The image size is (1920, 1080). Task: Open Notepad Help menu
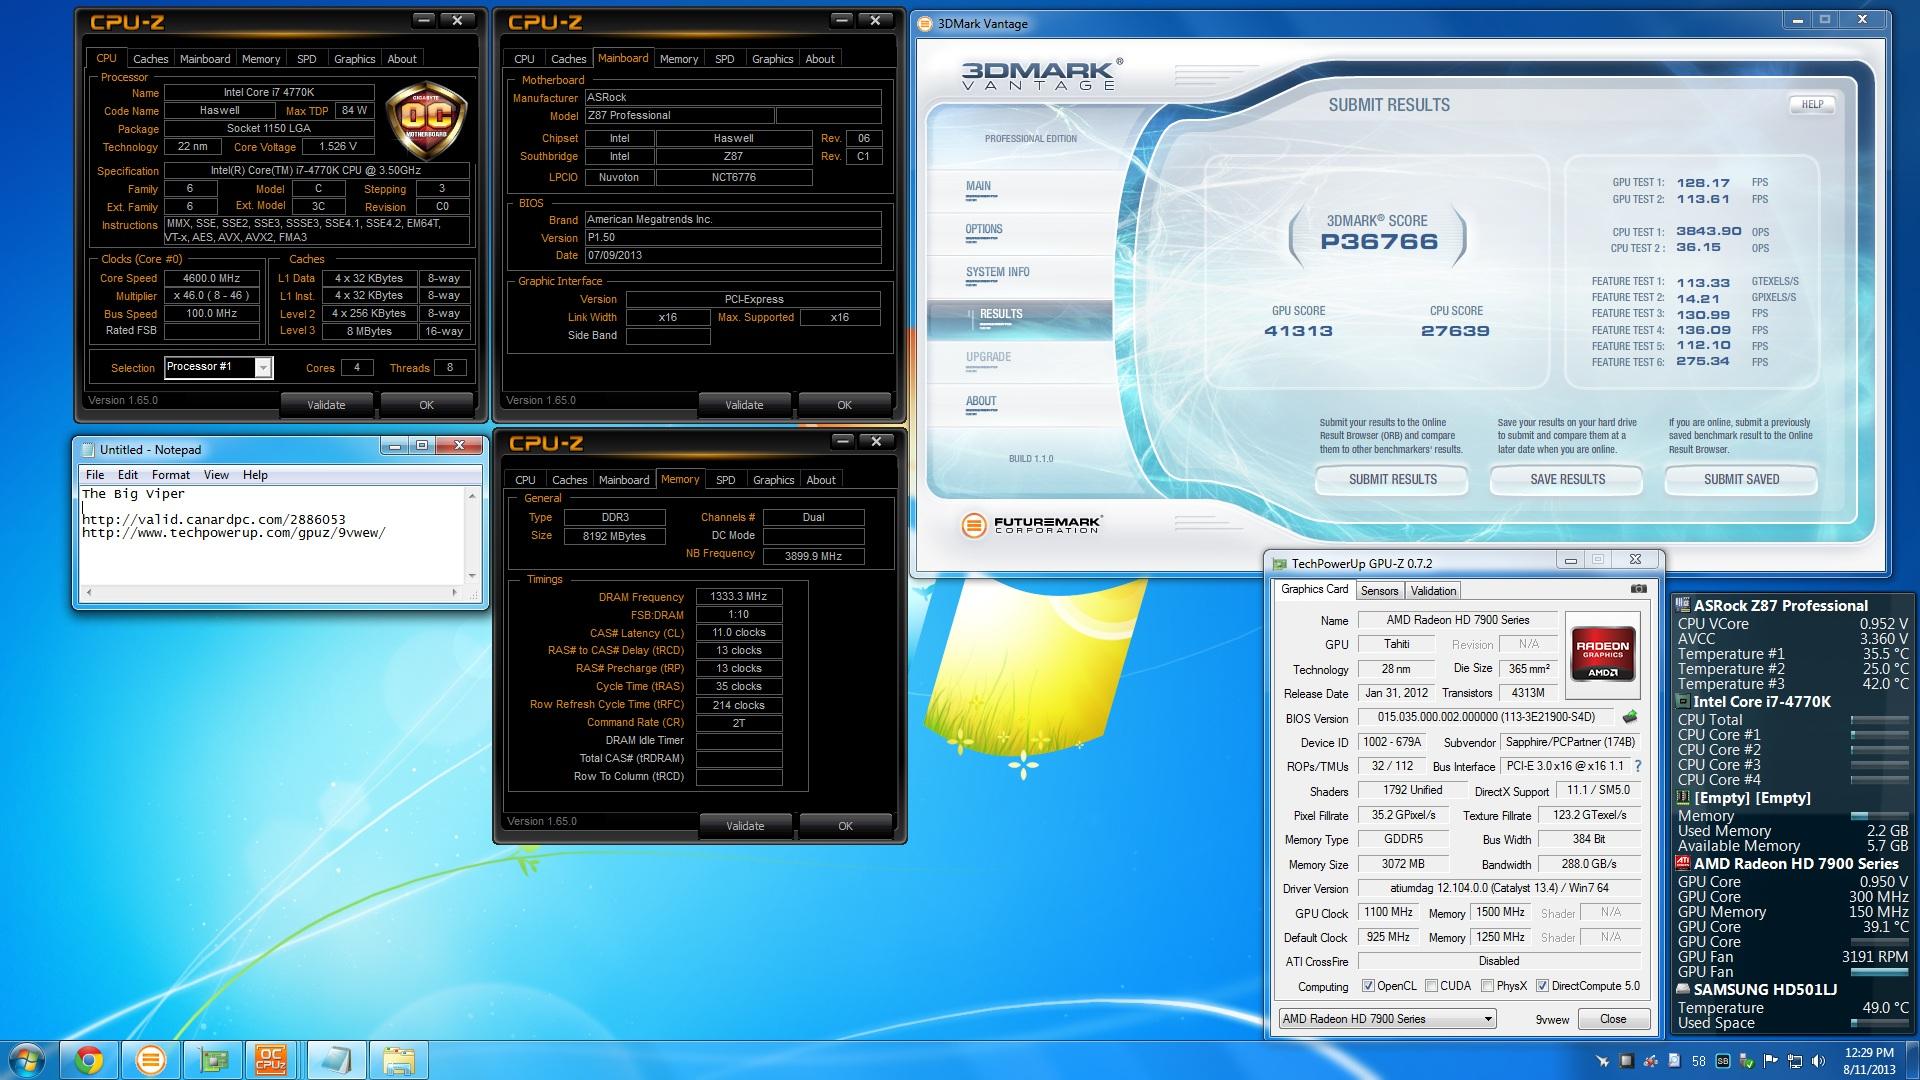(255, 475)
